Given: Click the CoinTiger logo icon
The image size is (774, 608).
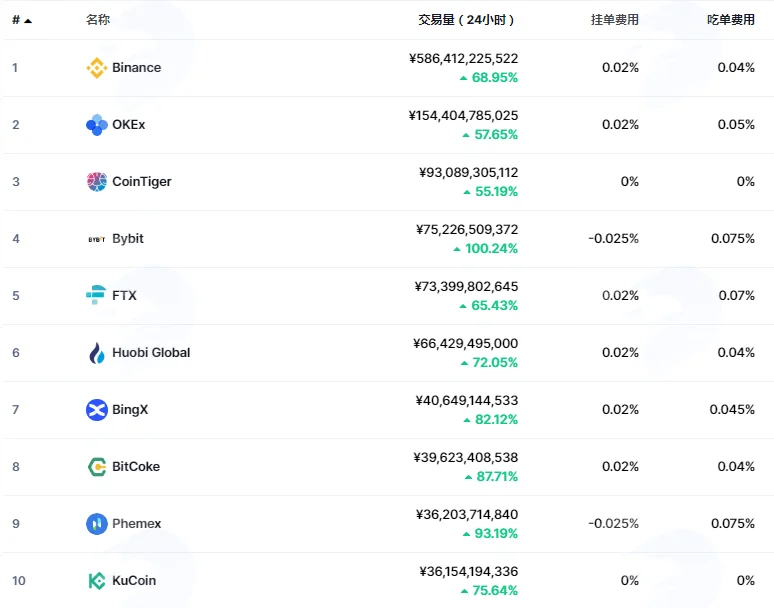Looking at the screenshot, I should point(97,182).
